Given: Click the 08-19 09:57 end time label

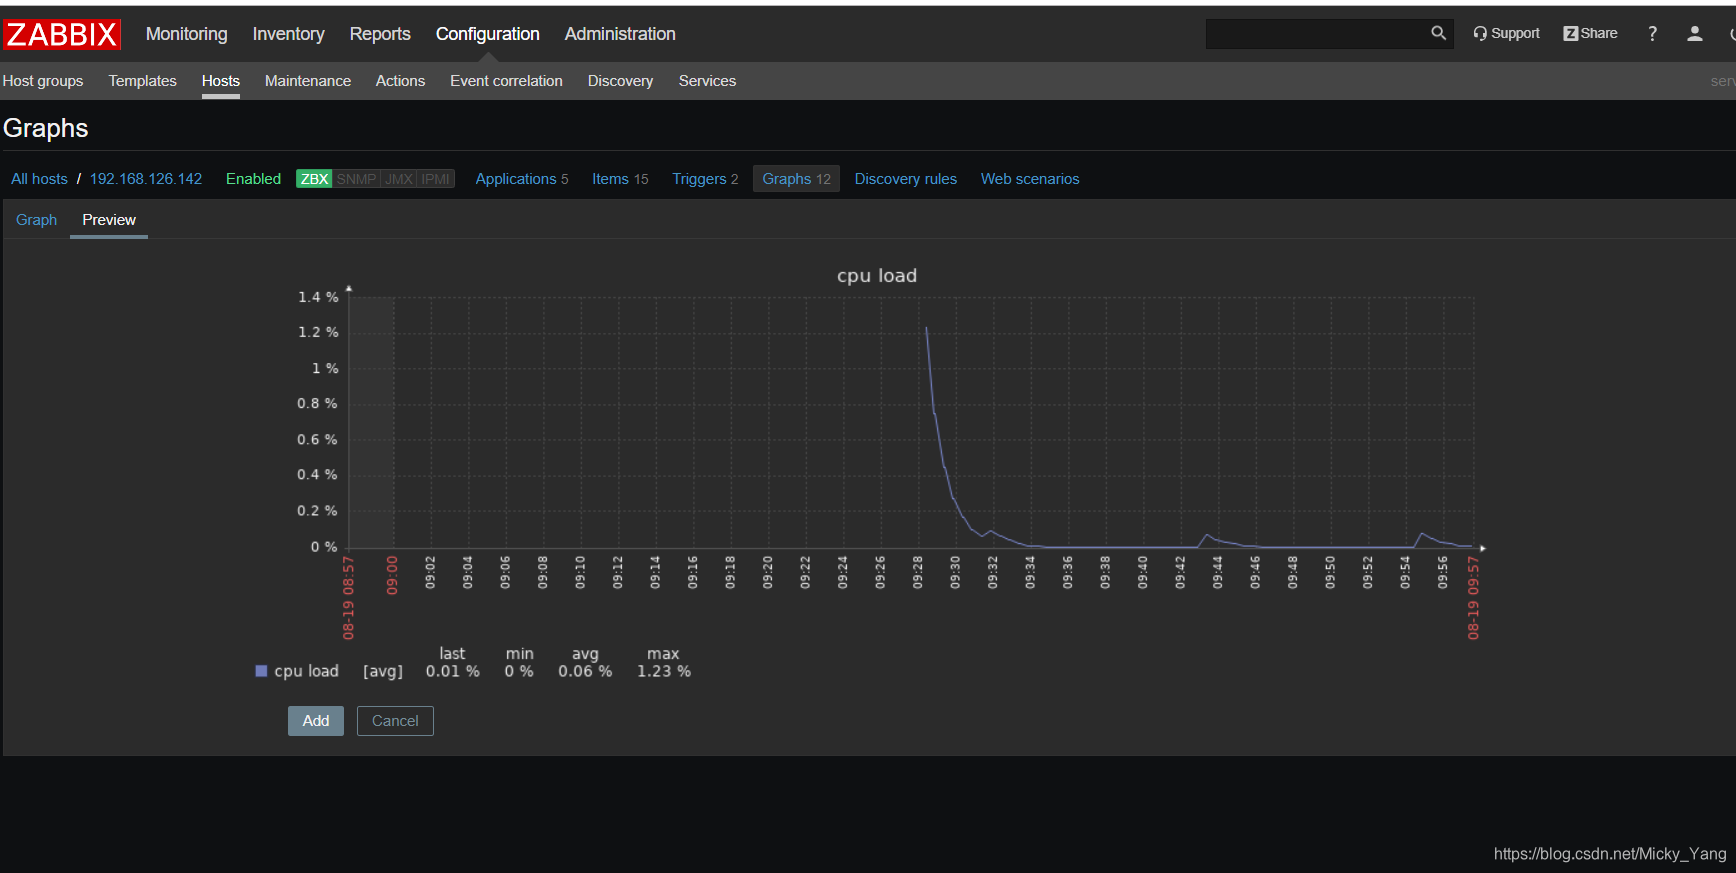Looking at the screenshot, I should click(x=1473, y=598).
